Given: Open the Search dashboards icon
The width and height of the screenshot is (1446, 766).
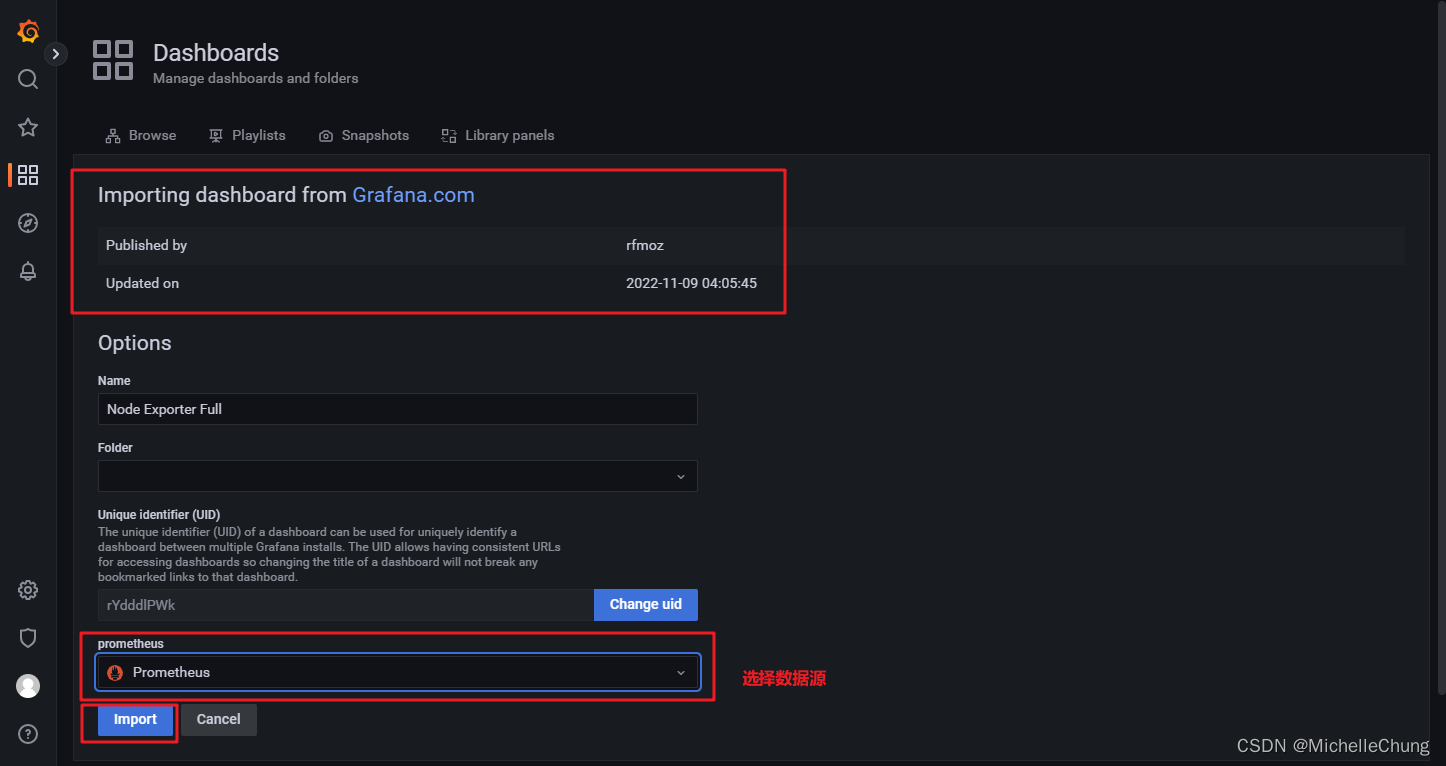Looking at the screenshot, I should click(28, 79).
